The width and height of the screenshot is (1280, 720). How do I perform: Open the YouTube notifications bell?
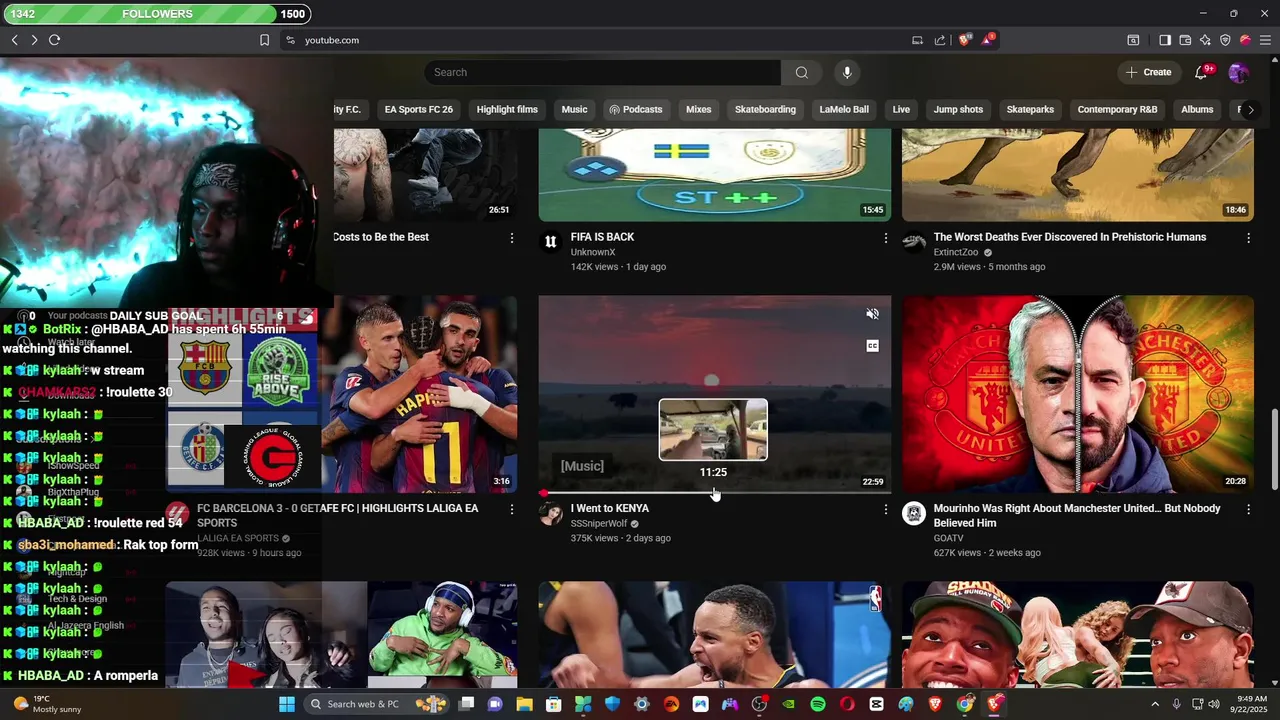pos(1202,72)
